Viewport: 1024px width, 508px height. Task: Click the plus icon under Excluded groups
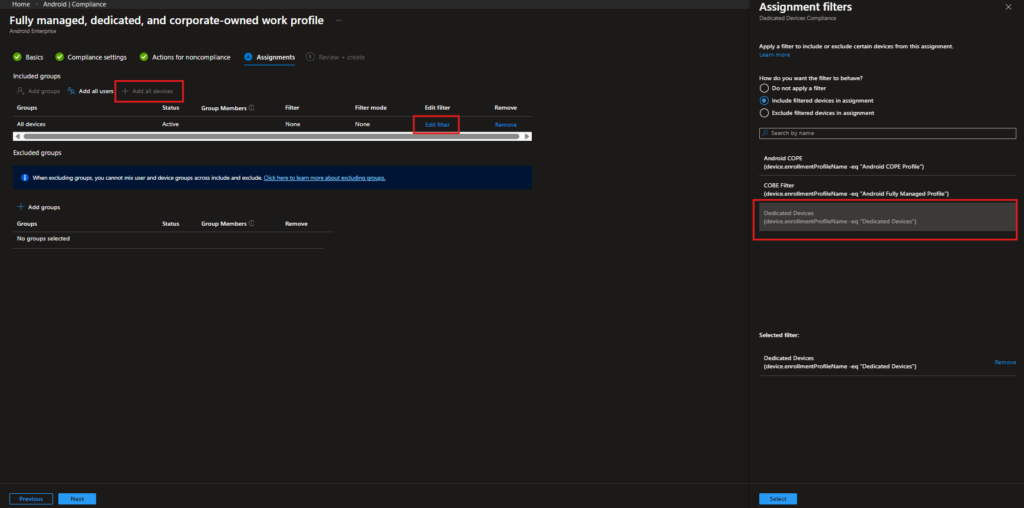(x=20, y=207)
